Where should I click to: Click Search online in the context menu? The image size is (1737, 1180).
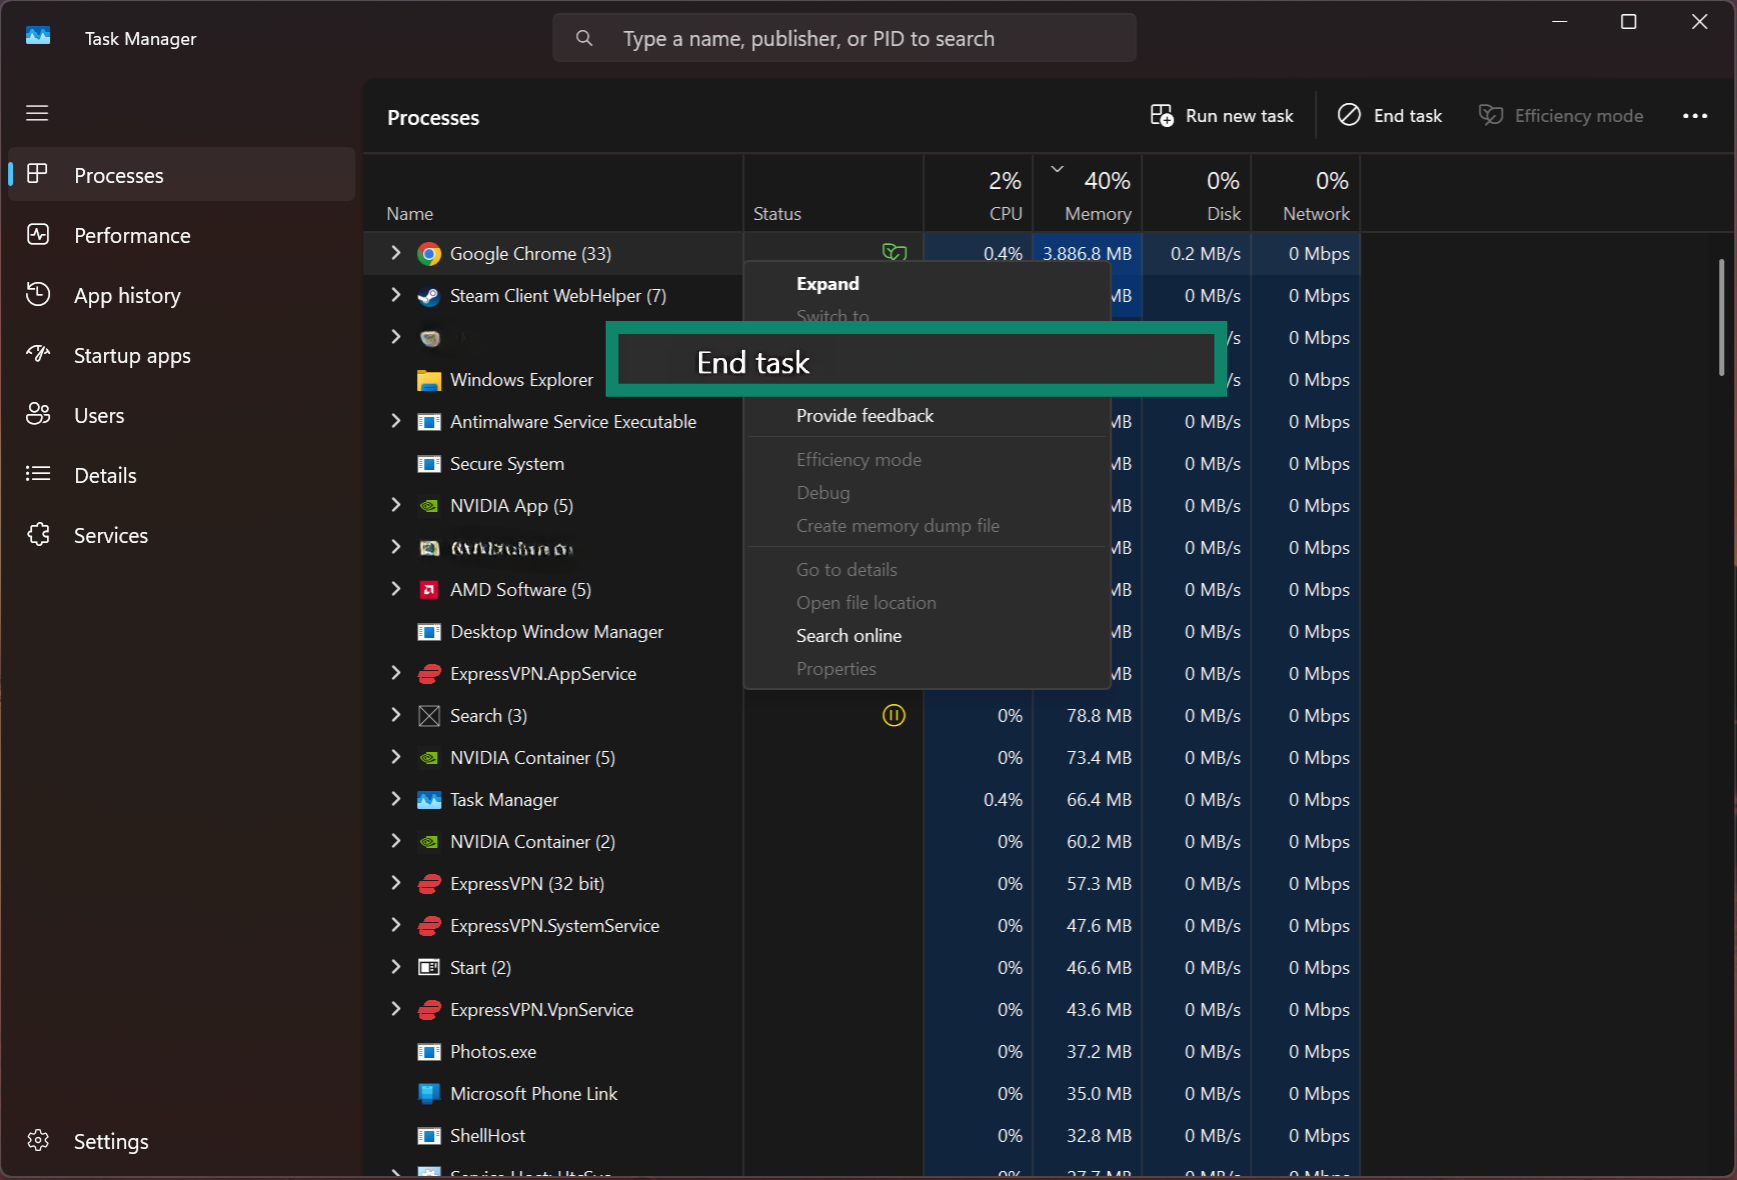tap(848, 635)
